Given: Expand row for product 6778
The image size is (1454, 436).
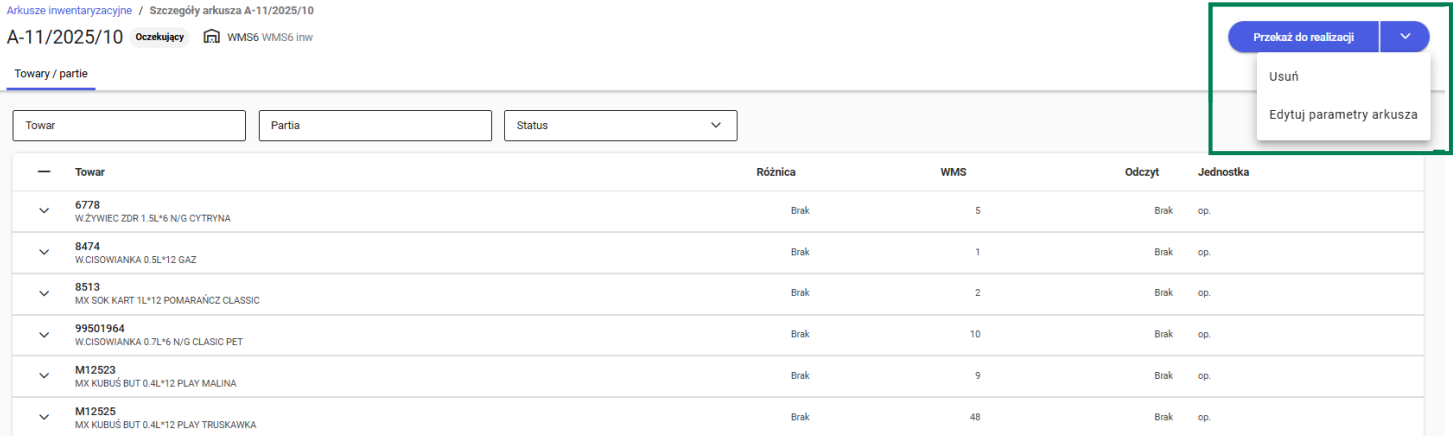Looking at the screenshot, I should [x=44, y=211].
